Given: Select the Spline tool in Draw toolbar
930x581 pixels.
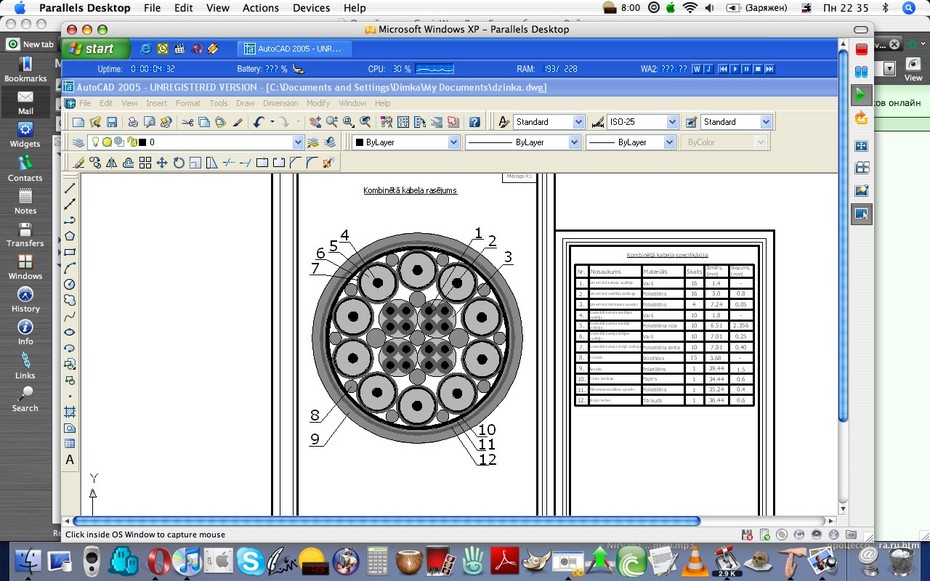Looking at the screenshot, I should coord(69,316).
